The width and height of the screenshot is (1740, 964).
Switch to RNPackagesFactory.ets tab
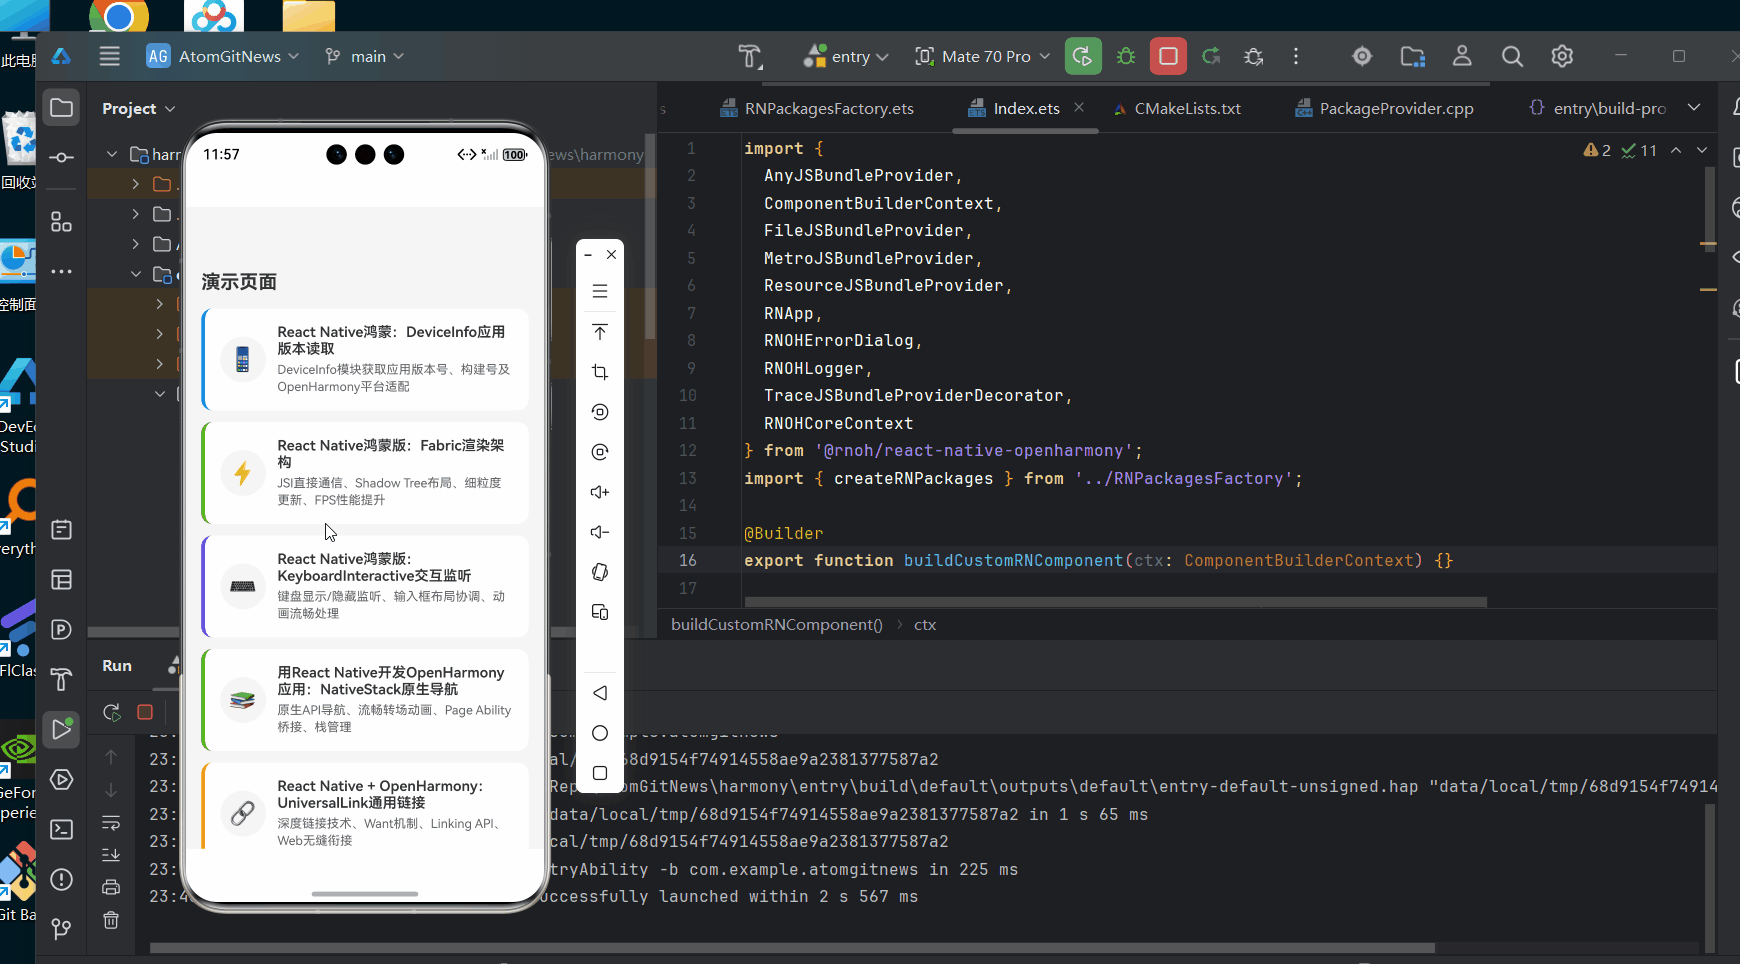(x=817, y=108)
